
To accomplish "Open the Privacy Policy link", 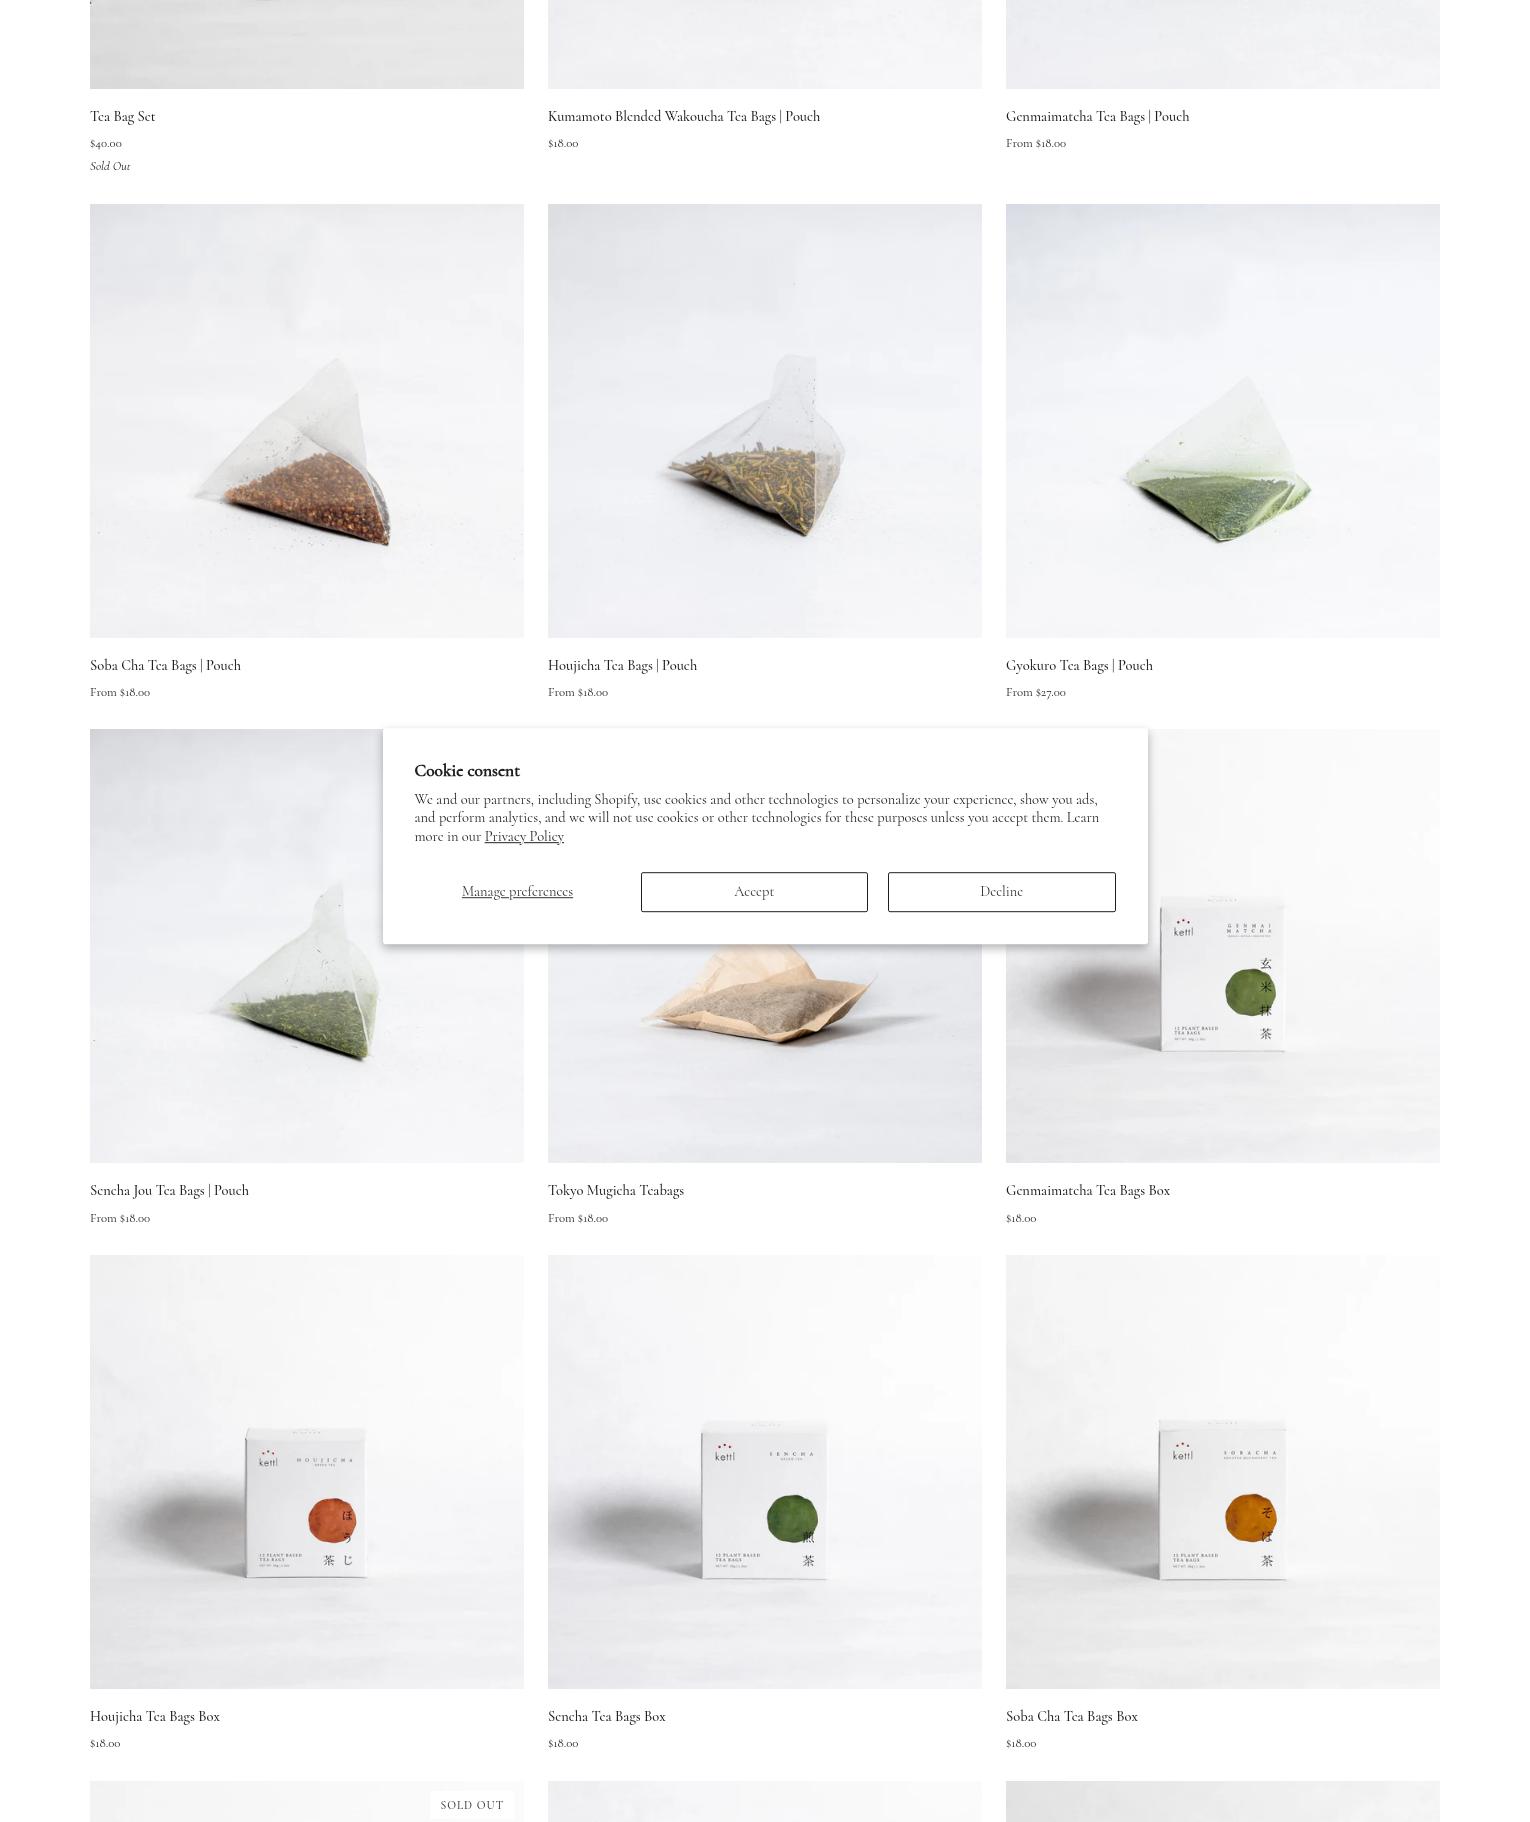I will pyautogui.click(x=524, y=836).
